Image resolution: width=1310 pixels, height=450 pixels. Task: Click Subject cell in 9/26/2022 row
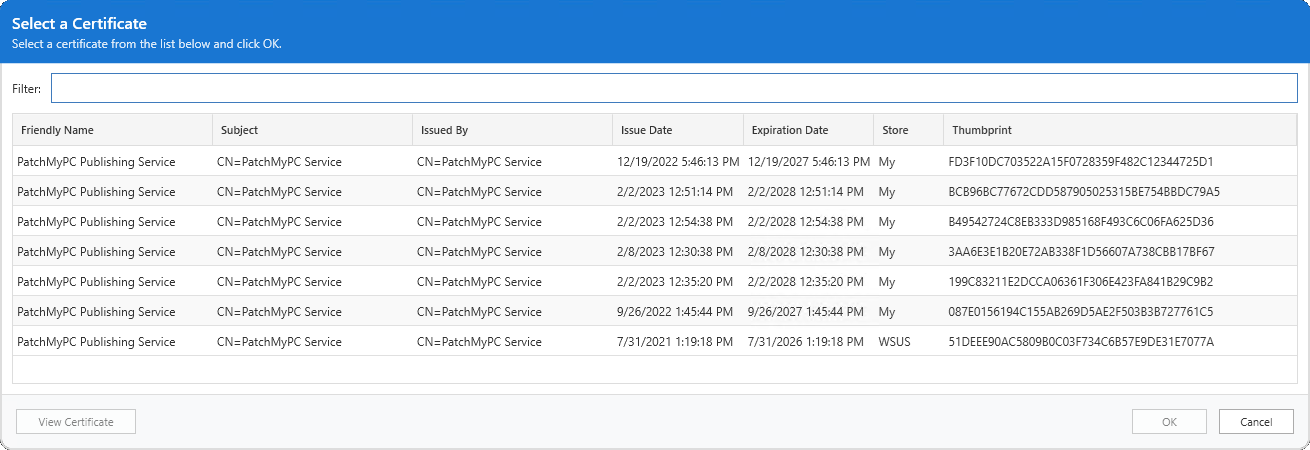point(279,312)
